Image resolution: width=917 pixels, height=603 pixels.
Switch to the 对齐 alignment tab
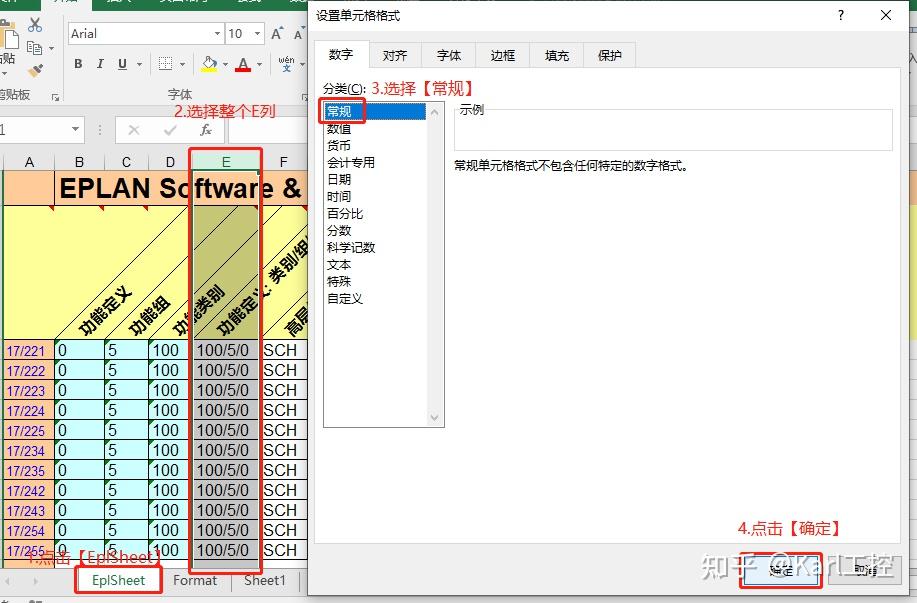(395, 56)
